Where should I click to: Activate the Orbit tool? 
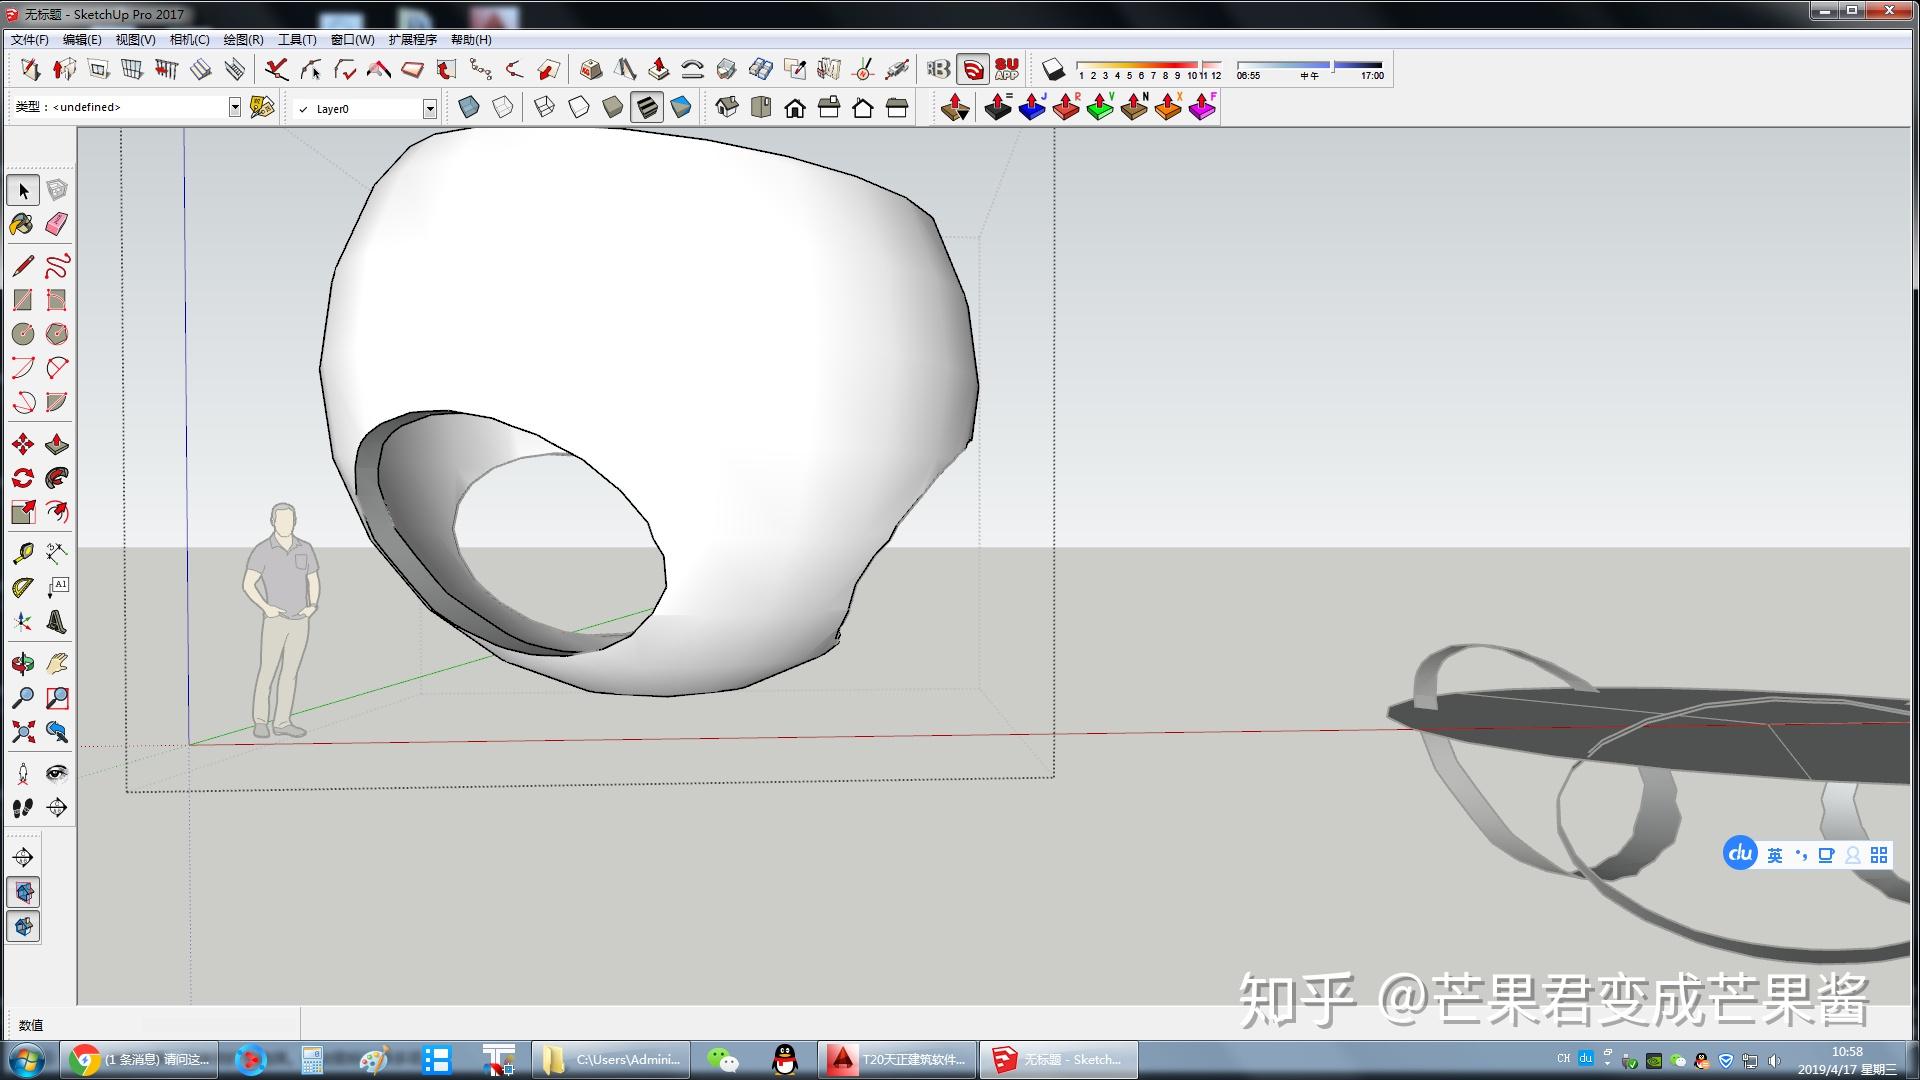coord(21,662)
